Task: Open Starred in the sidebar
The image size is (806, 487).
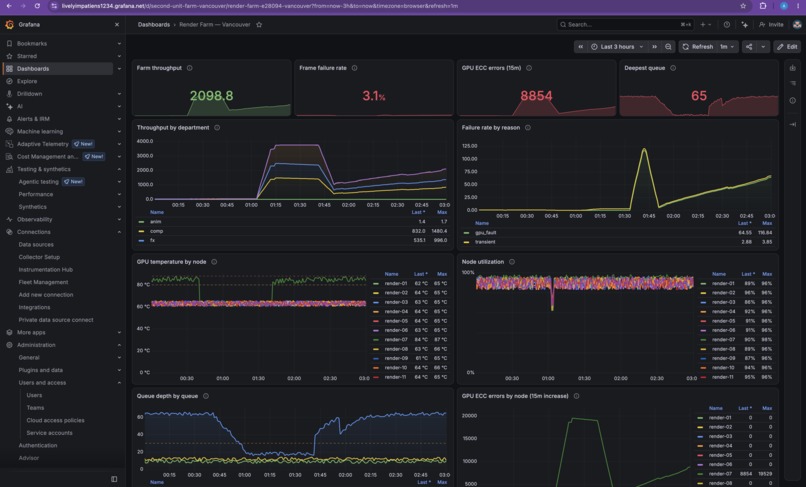Action: [27, 56]
